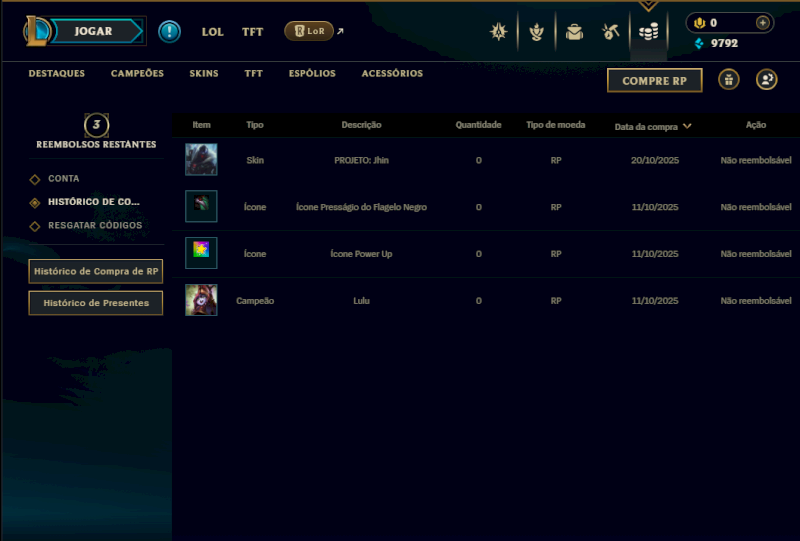Viewport: 800px width, 541px height.
Task: Click the COMPRE RP button
Action: pyautogui.click(x=655, y=81)
